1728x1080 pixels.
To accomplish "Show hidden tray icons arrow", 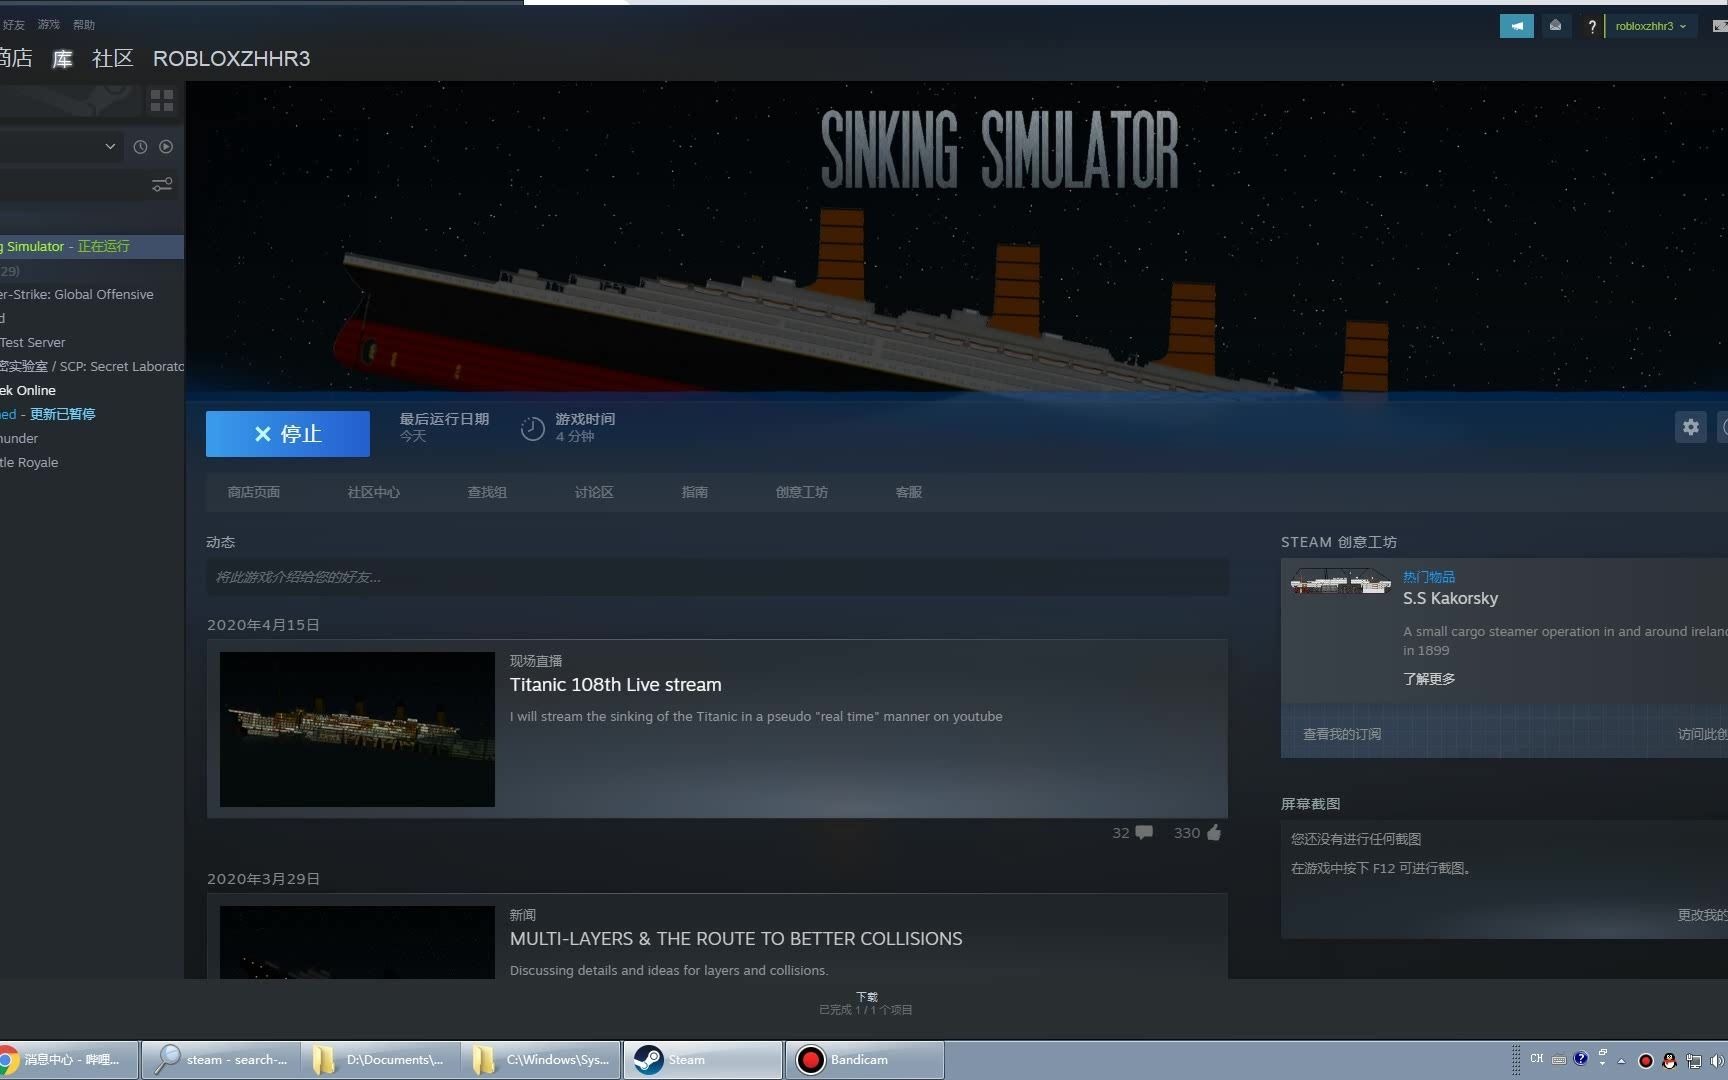I will (1622, 1061).
